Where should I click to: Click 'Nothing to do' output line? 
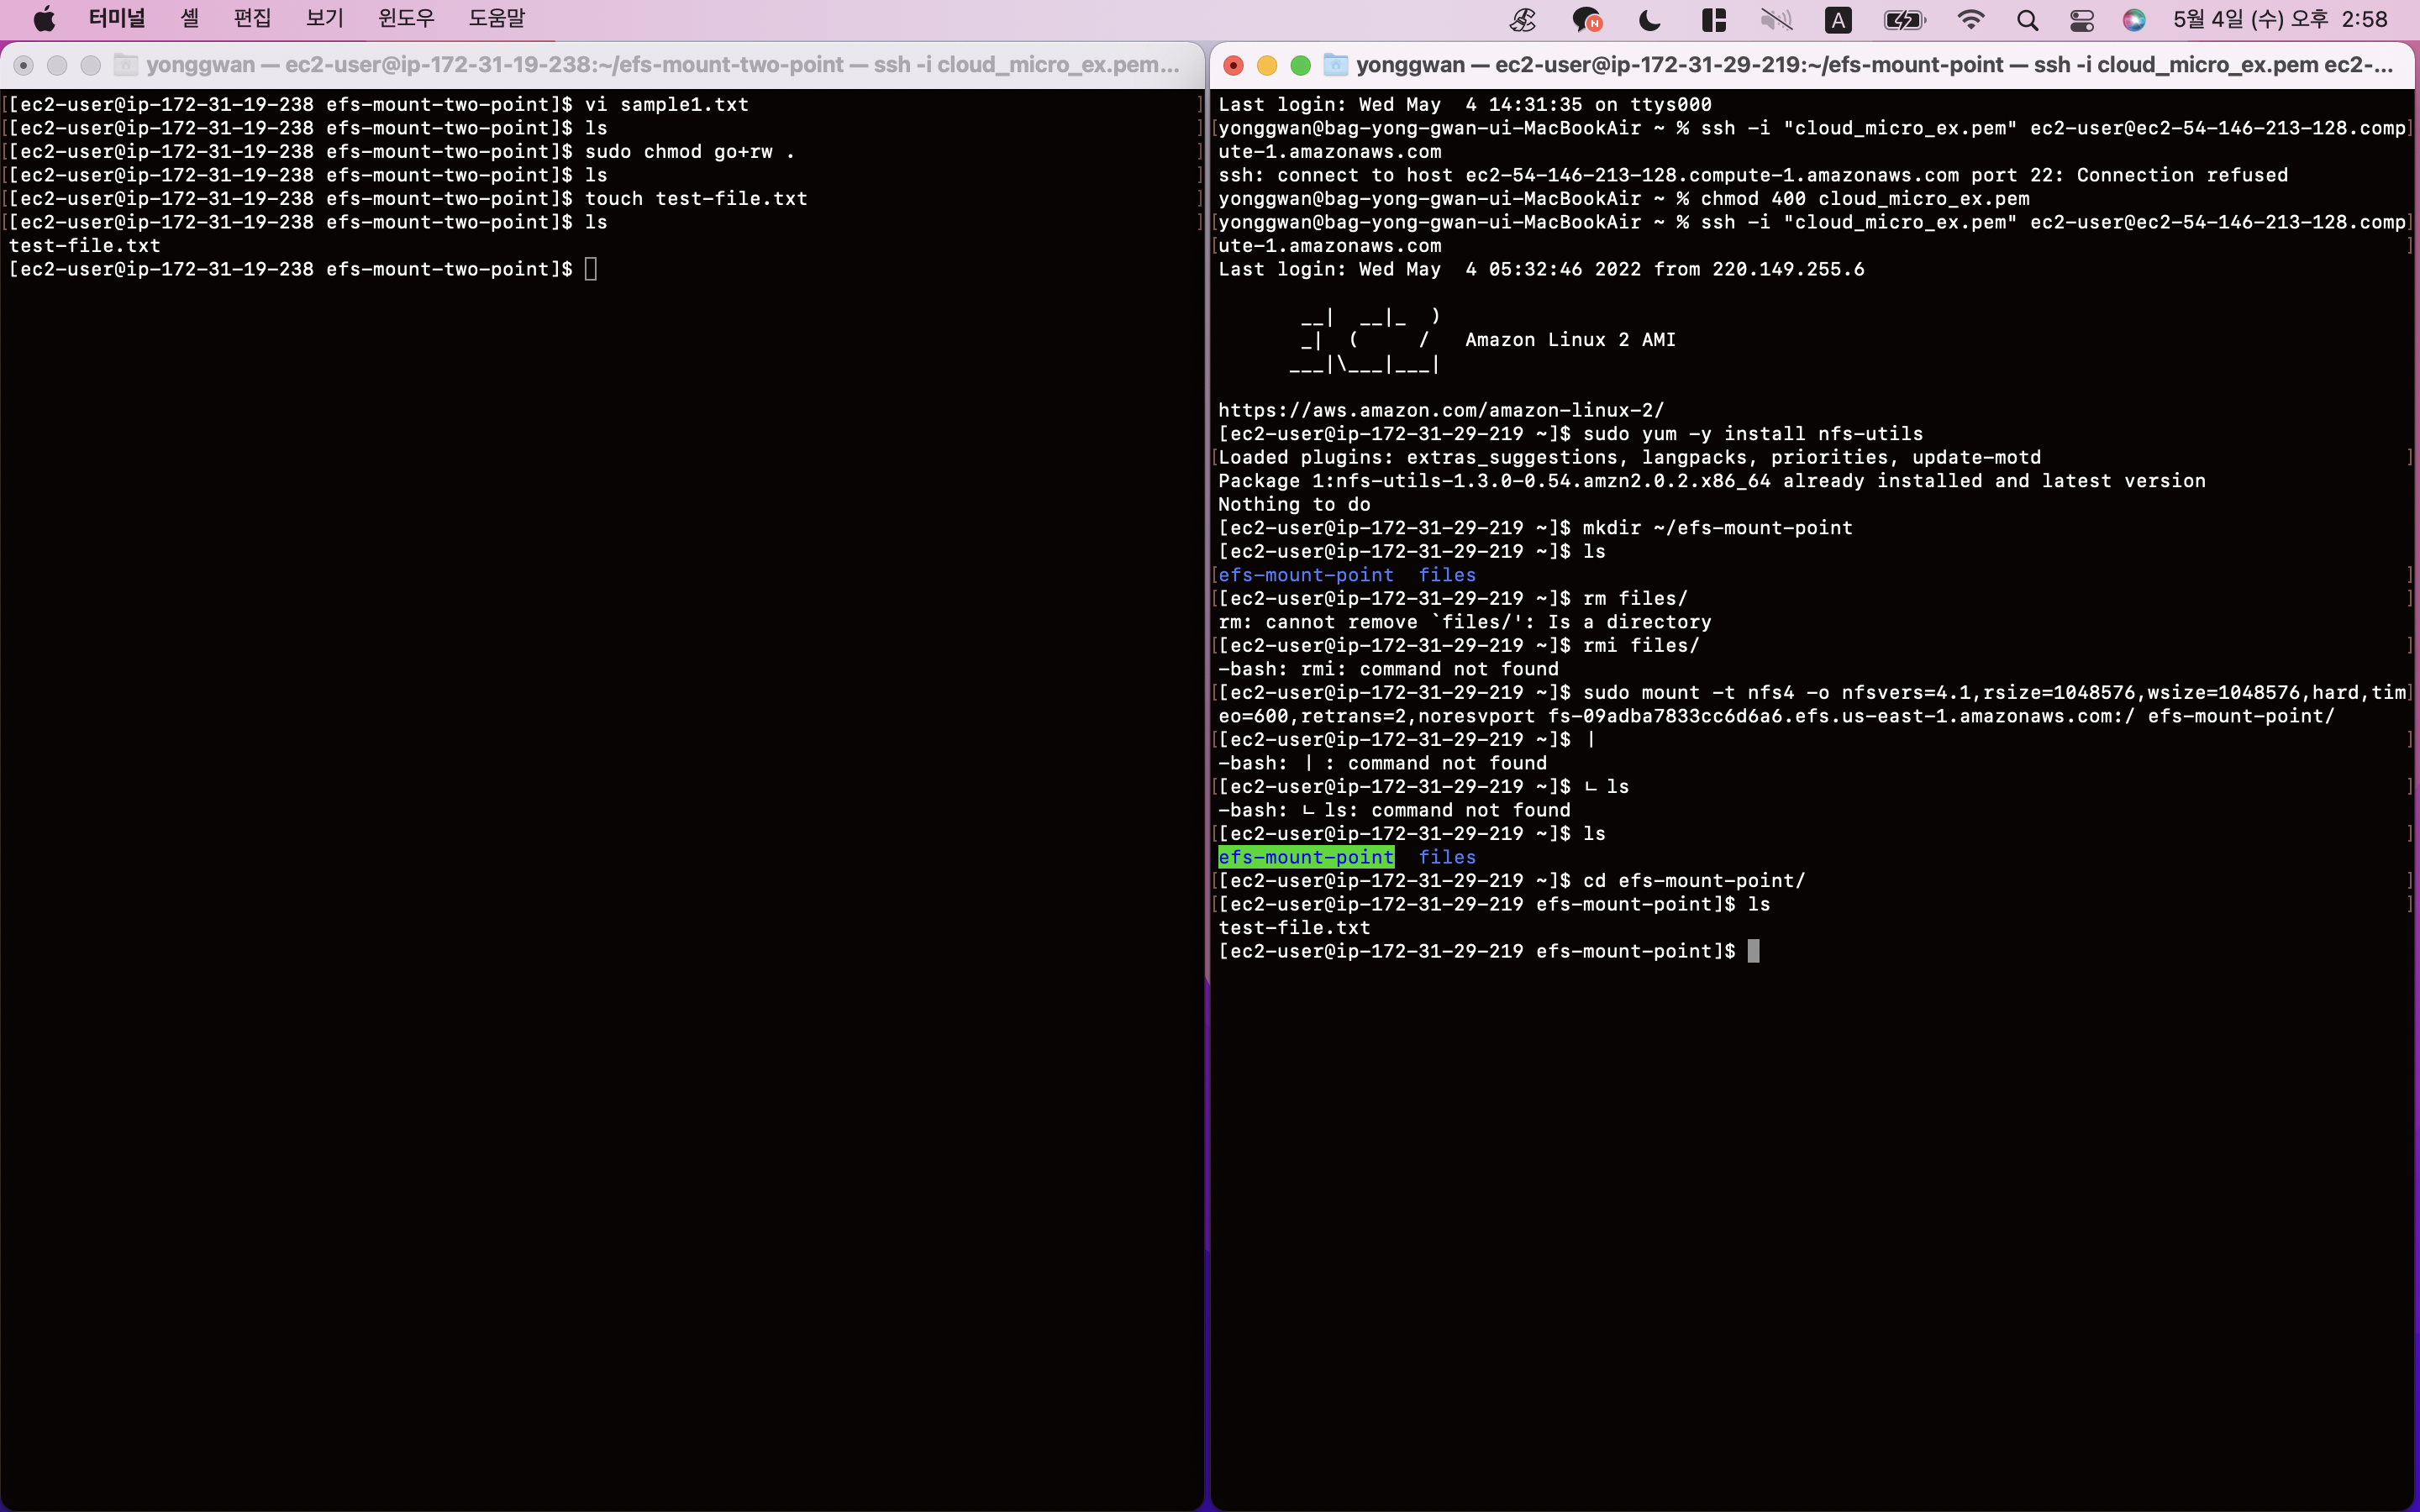click(x=1294, y=504)
